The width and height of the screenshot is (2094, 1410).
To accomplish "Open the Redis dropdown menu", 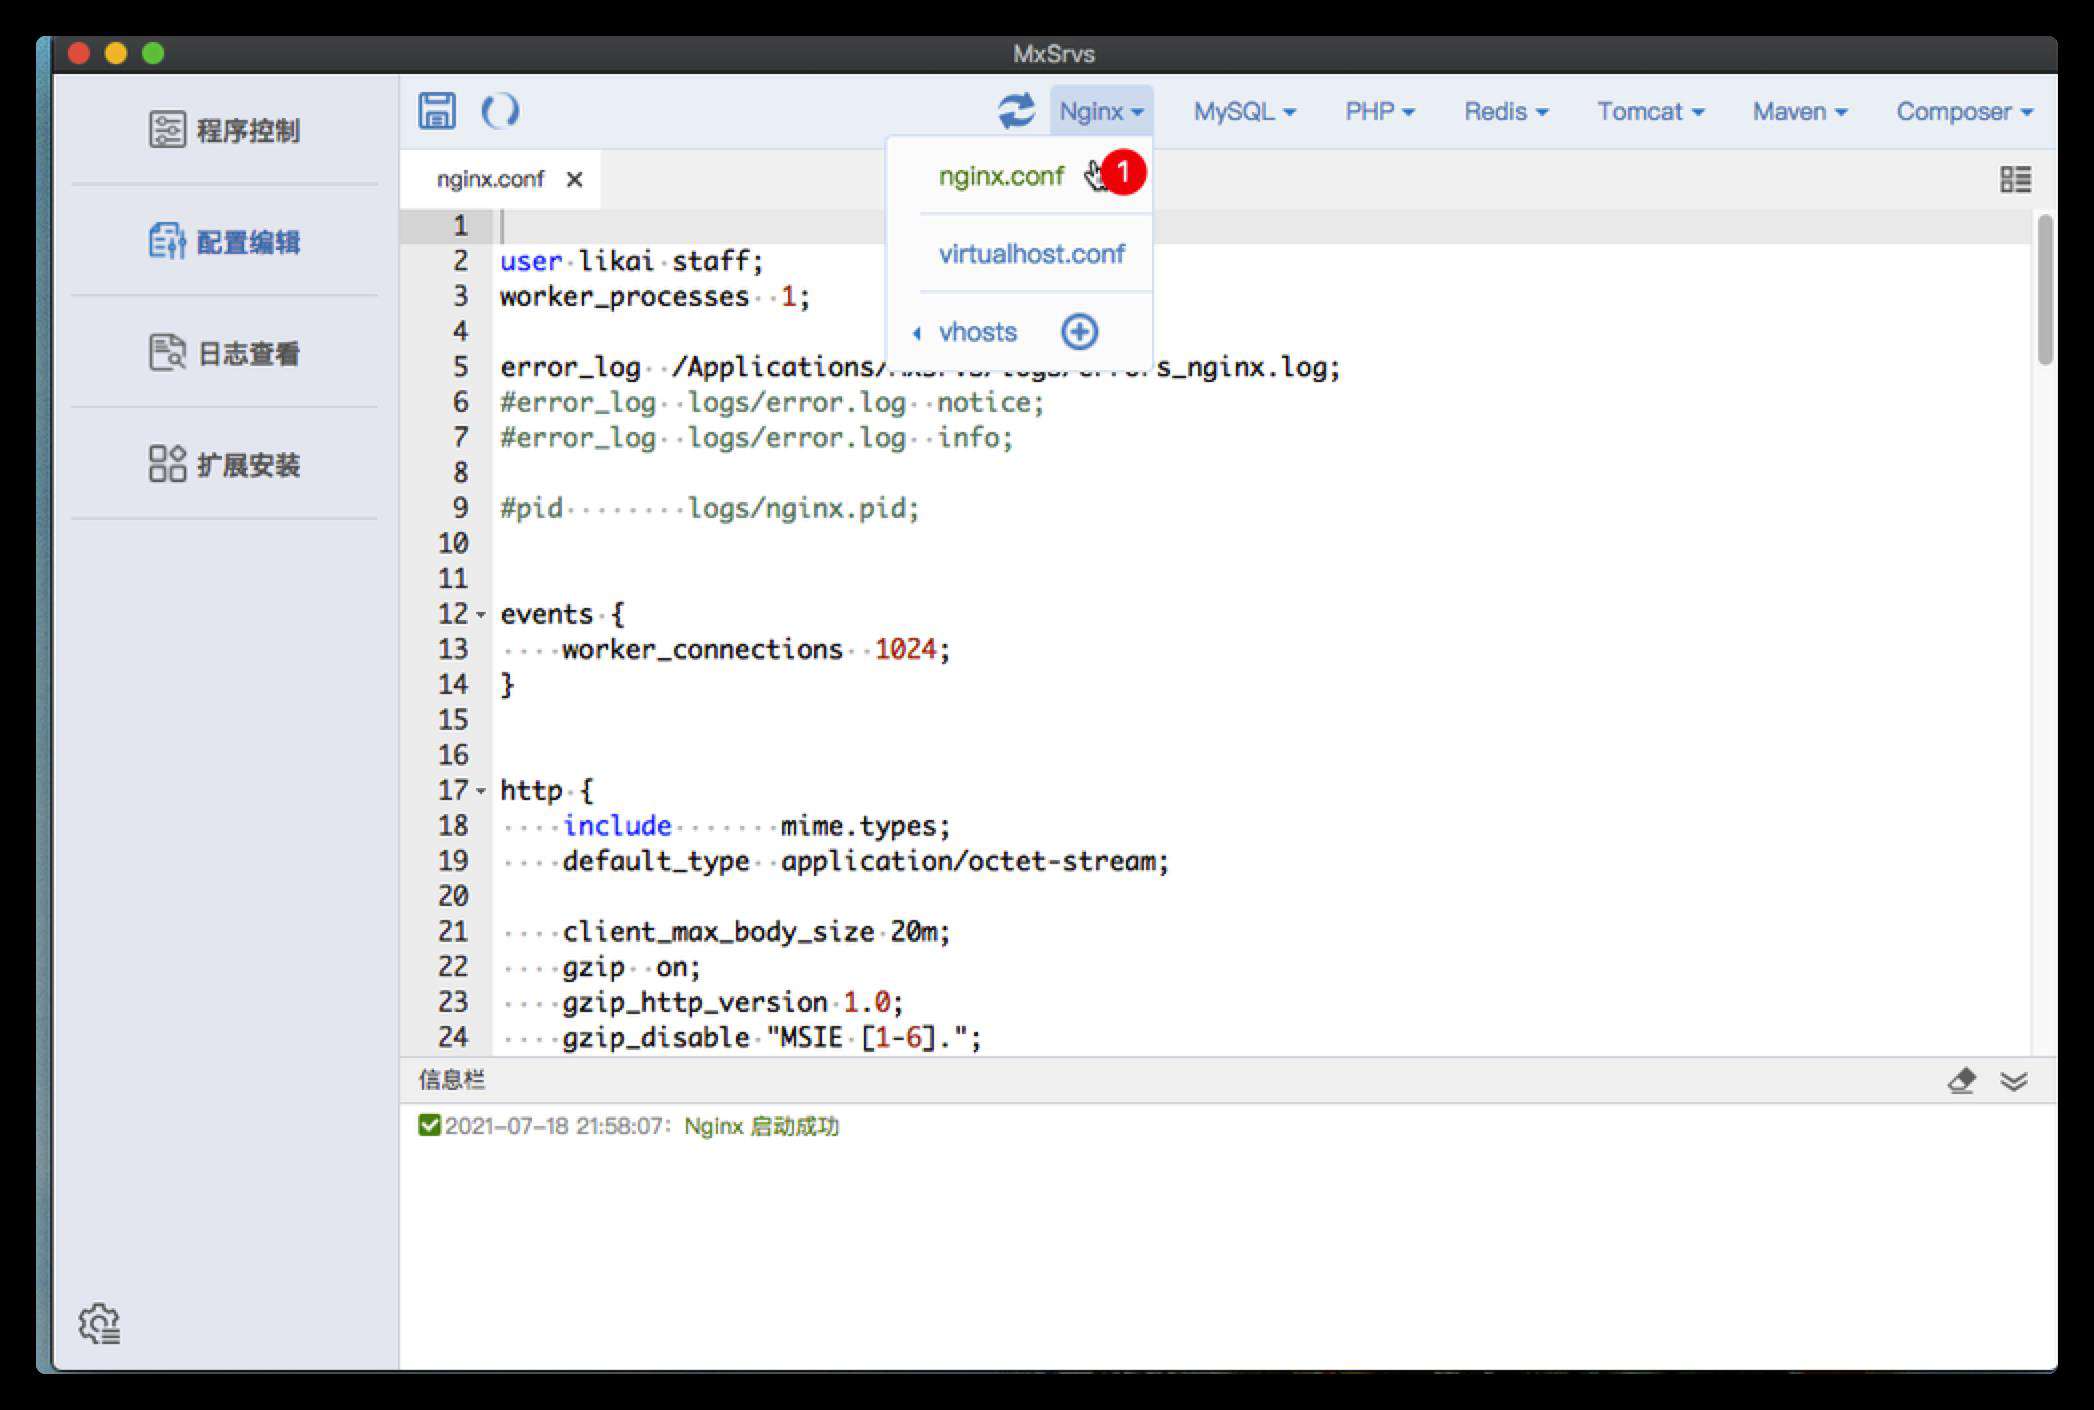I will [1506, 111].
